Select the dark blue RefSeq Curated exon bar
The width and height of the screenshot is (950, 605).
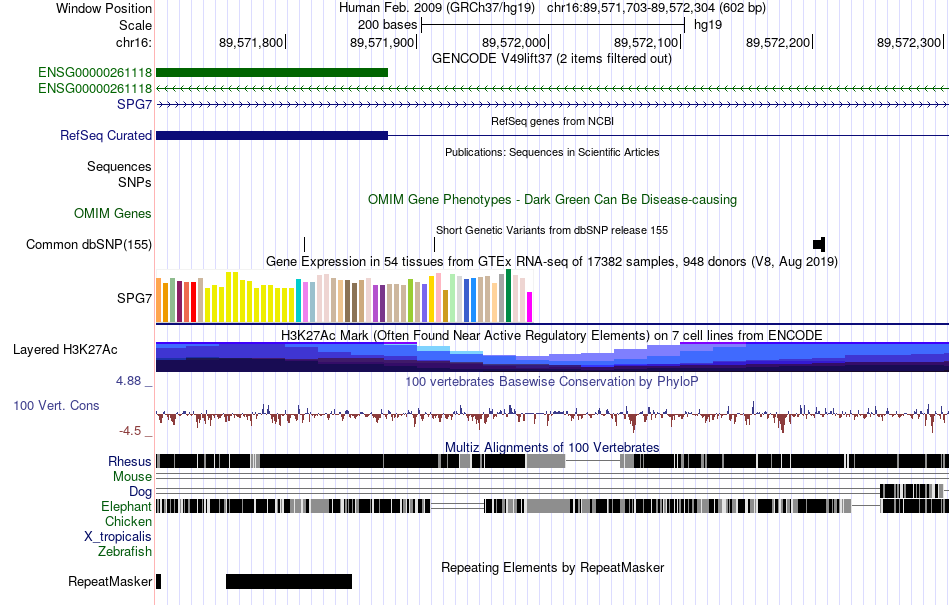tap(271, 136)
